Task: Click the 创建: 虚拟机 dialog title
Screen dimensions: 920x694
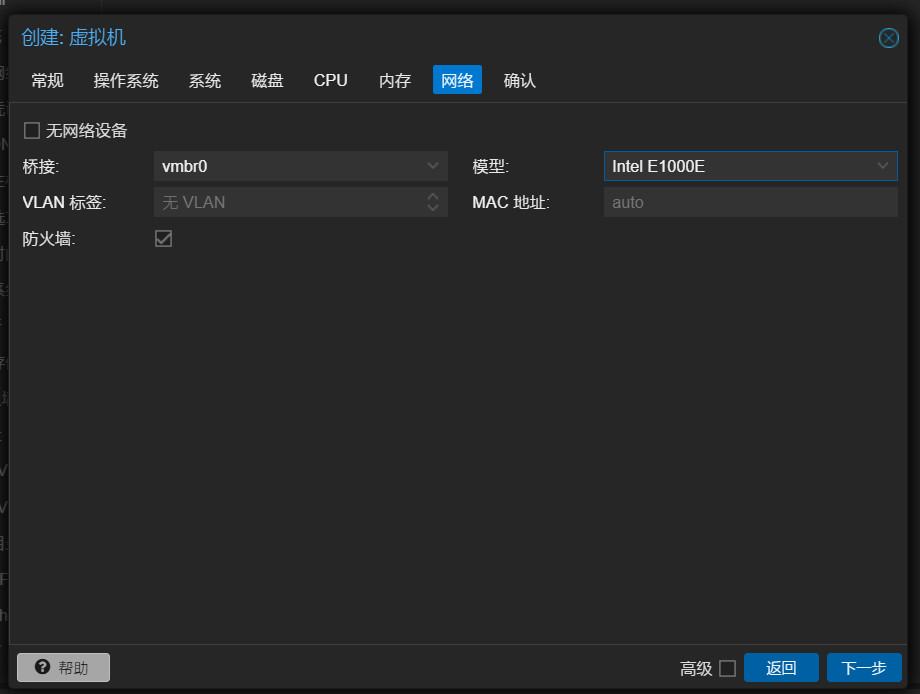Action: [73, 38]
